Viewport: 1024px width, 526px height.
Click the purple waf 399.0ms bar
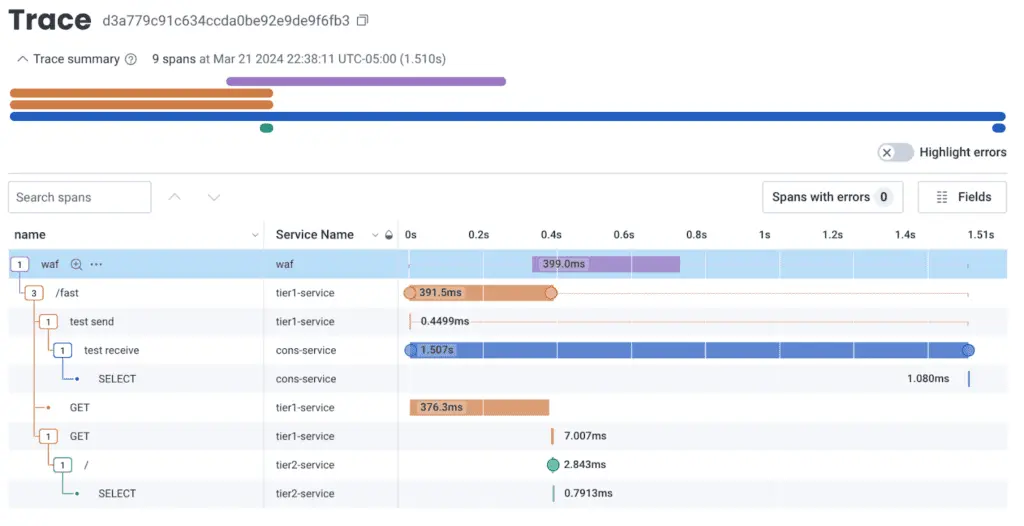(606, 265)
